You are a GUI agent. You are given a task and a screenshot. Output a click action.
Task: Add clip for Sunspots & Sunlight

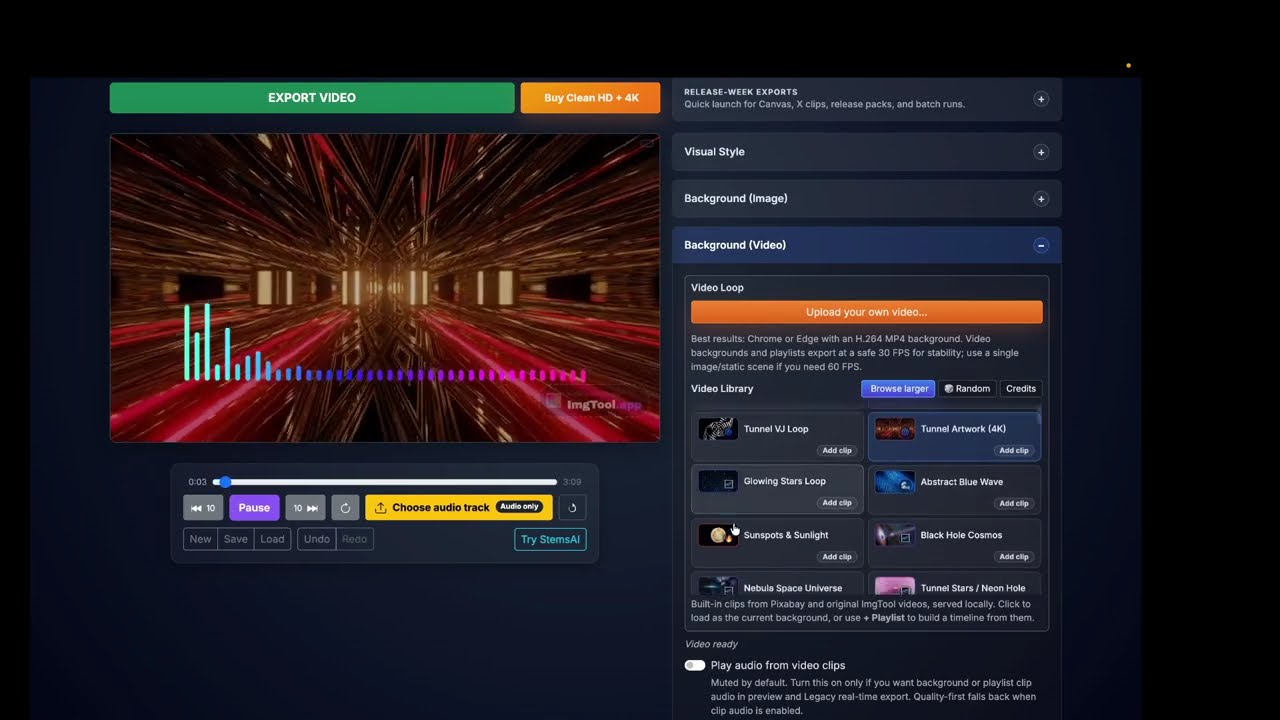tap(837, 557)
